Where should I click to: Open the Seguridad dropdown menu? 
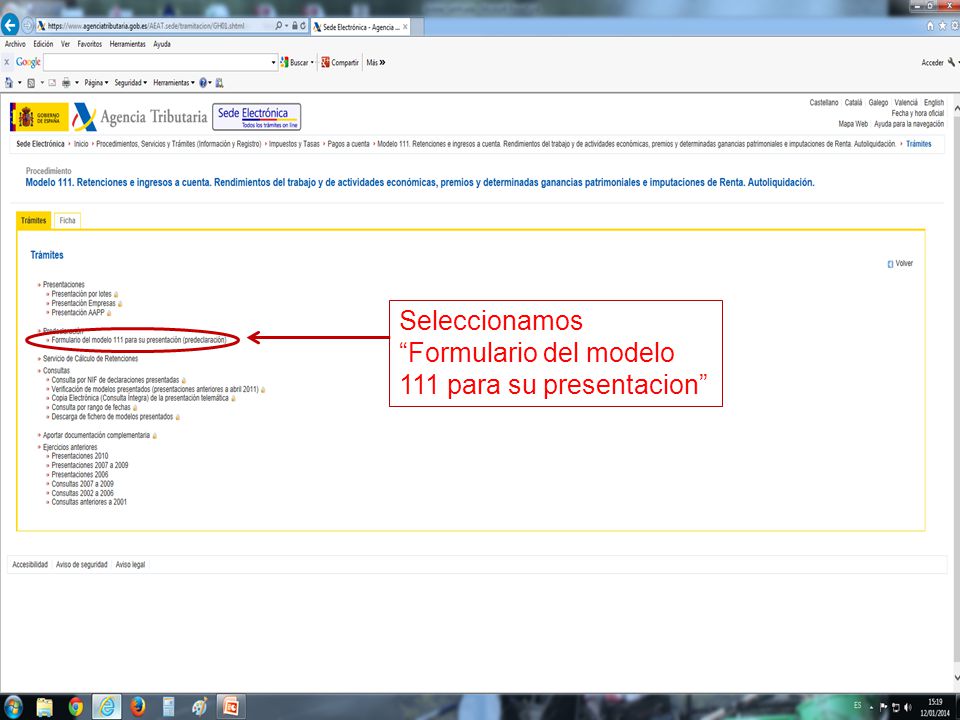pyautogui.click(x=130, y=83)
